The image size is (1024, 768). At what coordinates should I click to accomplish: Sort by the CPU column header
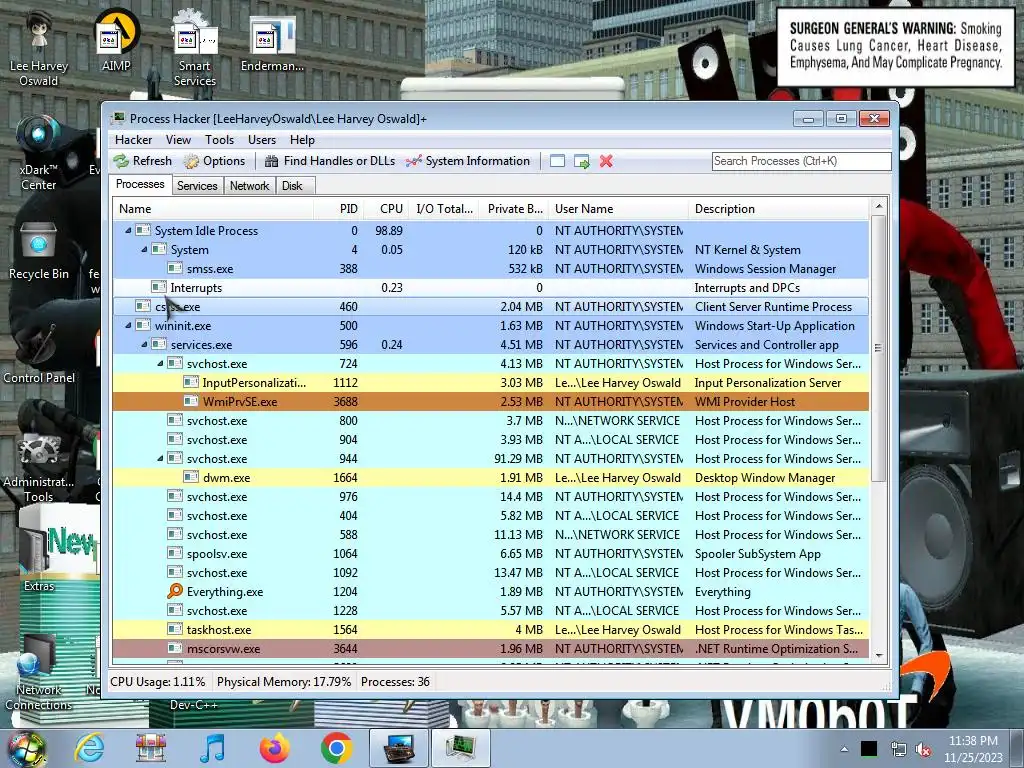pyautogui.click(x=386, y=209)
